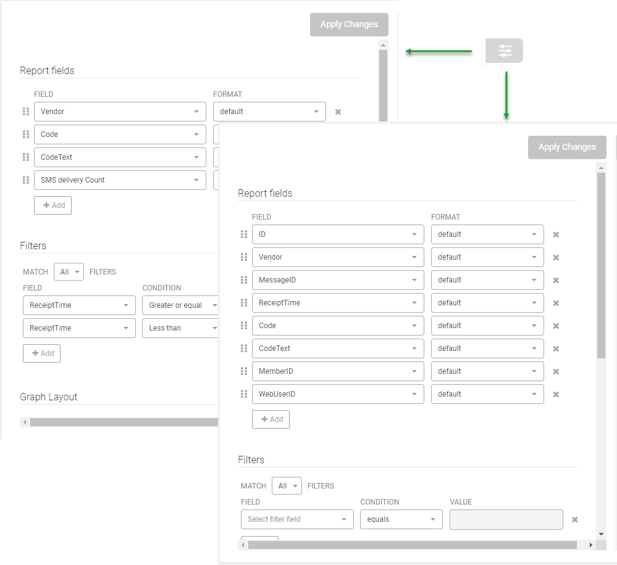Add a report field in front panel
This screenshot has height=565, width=617.
pyautogui.click(x=271, y=419)
